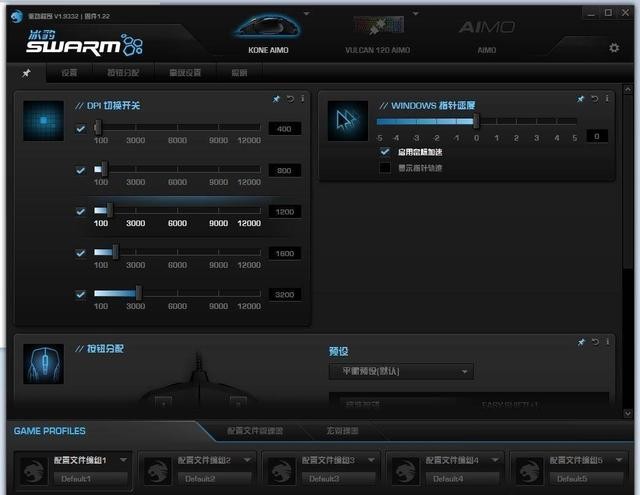The height and width of the screenshot is (495, 640).
Task: Switch to the 照明 illumination tab
Action: click(x=239, y=73)
